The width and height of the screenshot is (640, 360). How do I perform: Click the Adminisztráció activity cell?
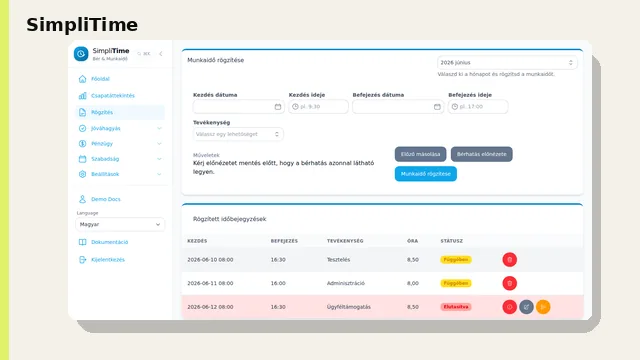[x=346, y=283]
